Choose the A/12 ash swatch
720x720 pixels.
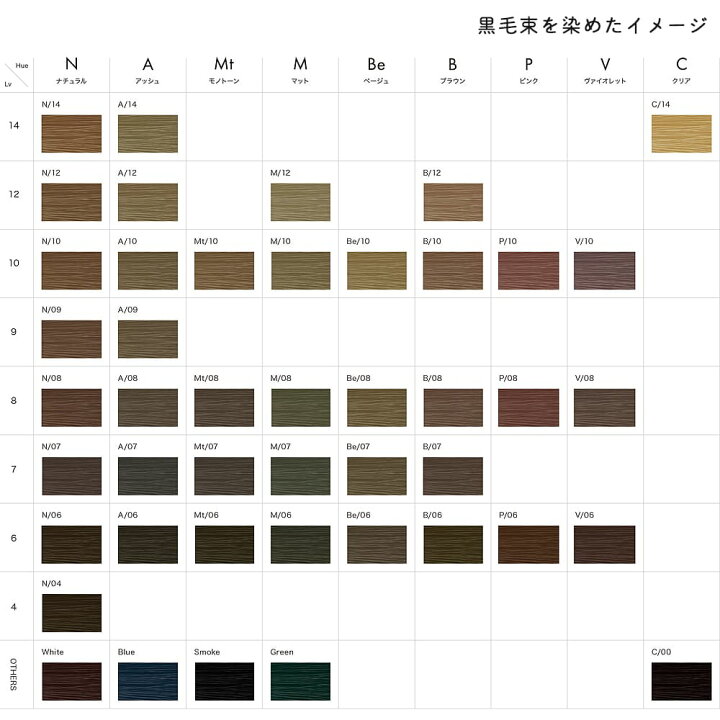click(148, 202)
